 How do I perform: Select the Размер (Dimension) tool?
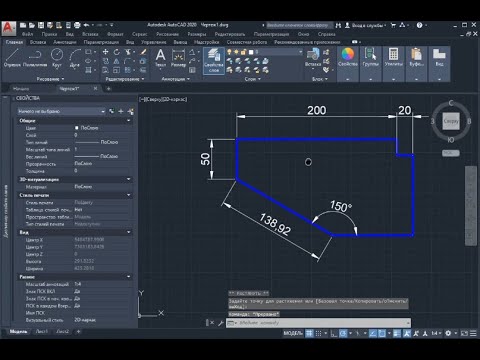tap(178, 58)
